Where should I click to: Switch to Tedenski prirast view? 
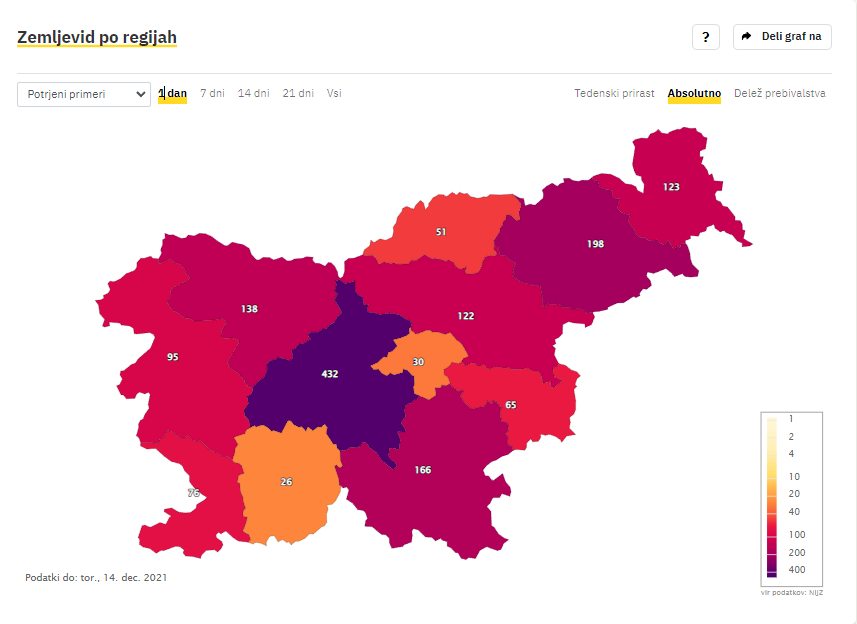click(x=614, y=93)
